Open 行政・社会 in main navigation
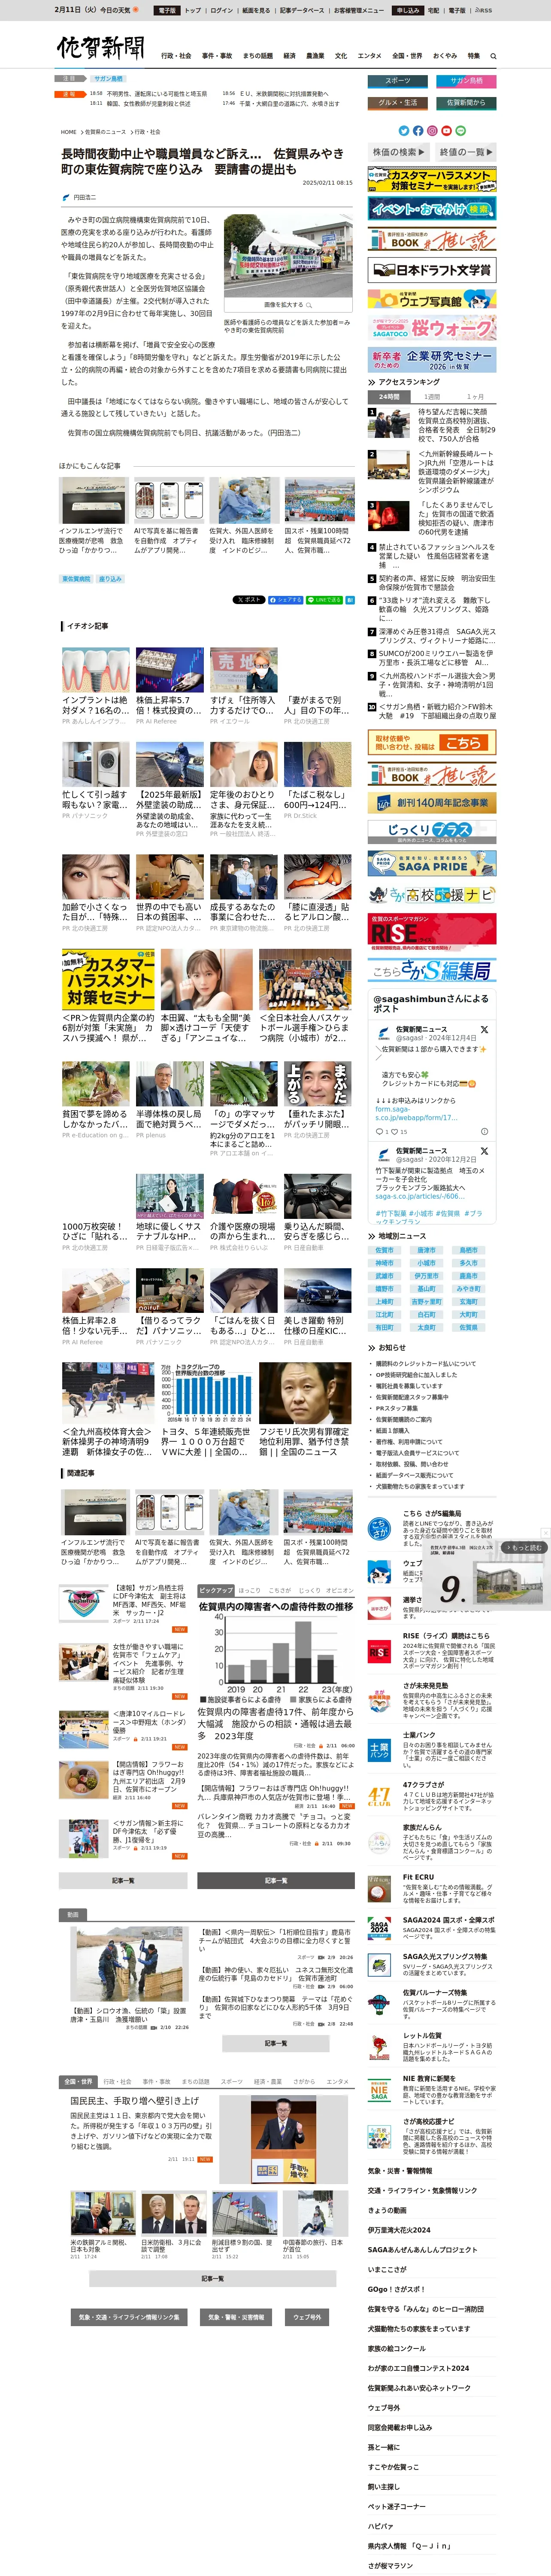 pyautogui.click(x=175, y=56)
